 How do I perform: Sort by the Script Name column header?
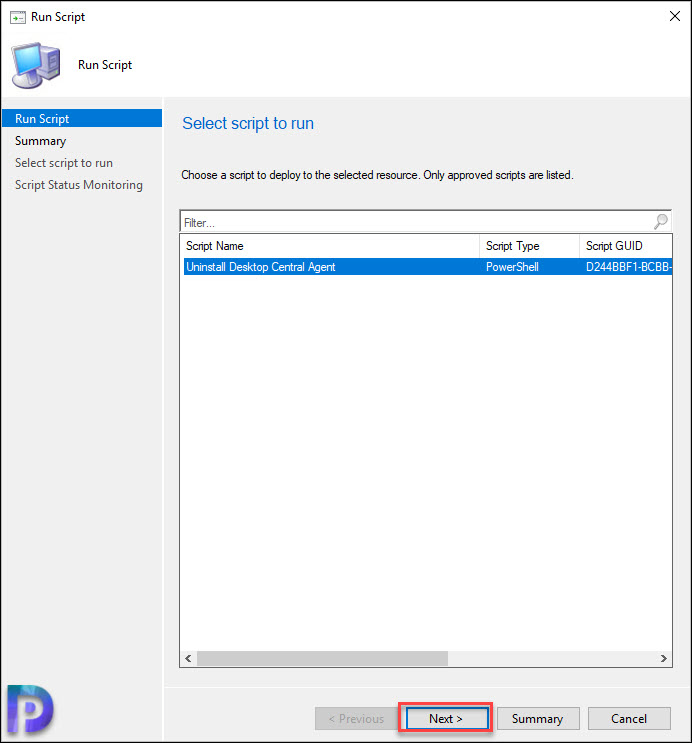[330, 246]
